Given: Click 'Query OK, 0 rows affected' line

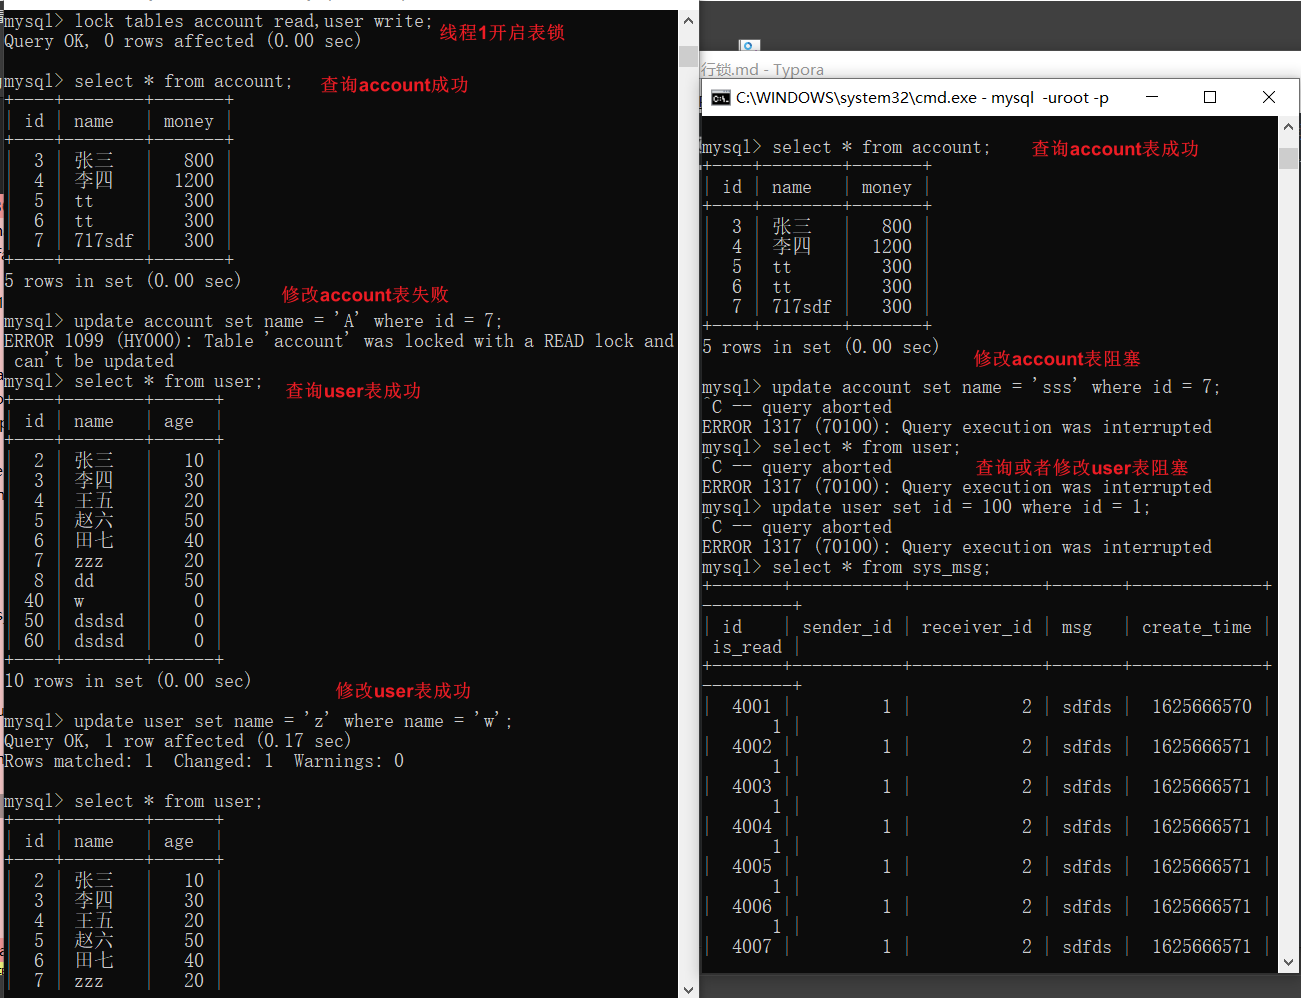Looking at the screenshot, I should pos(183,41).
